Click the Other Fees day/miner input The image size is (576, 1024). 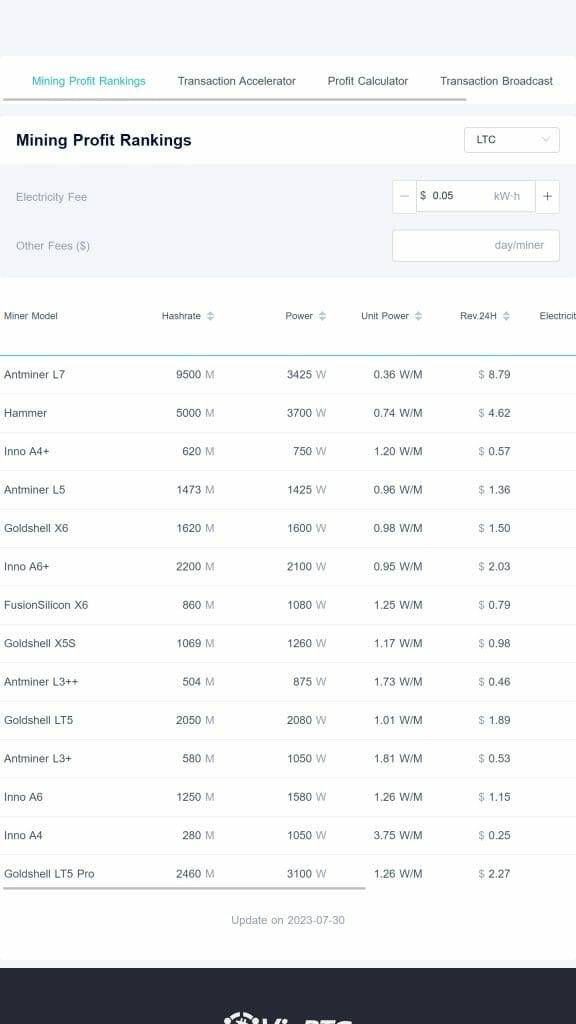(475, 246)
